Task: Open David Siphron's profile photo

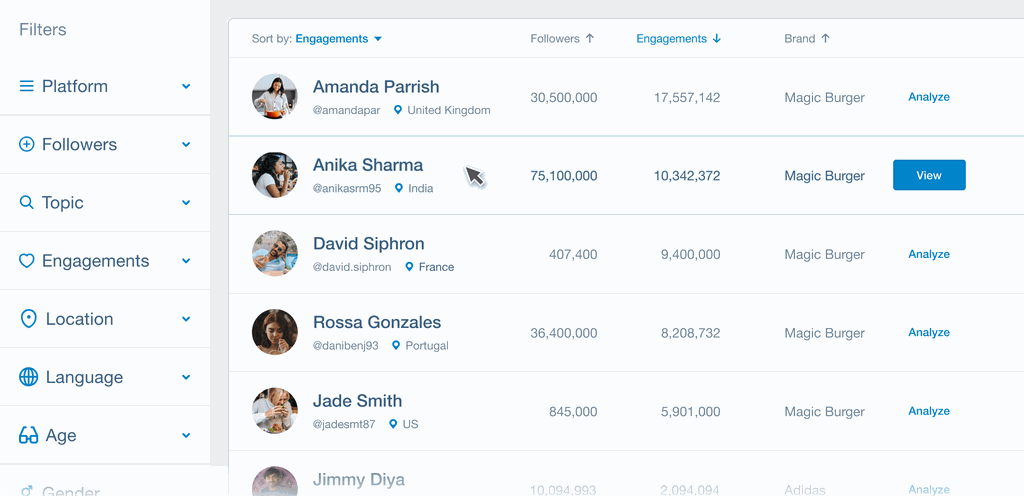Action: (x=275, y=254)
